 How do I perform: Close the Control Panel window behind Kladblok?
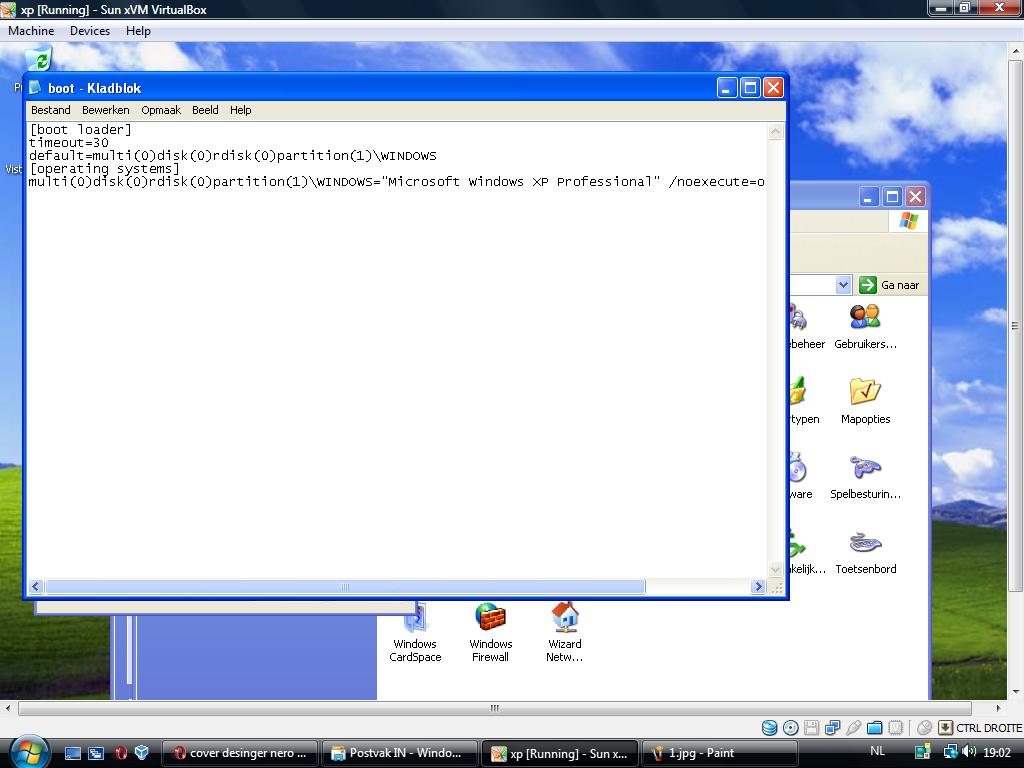(x=916, y=197)
